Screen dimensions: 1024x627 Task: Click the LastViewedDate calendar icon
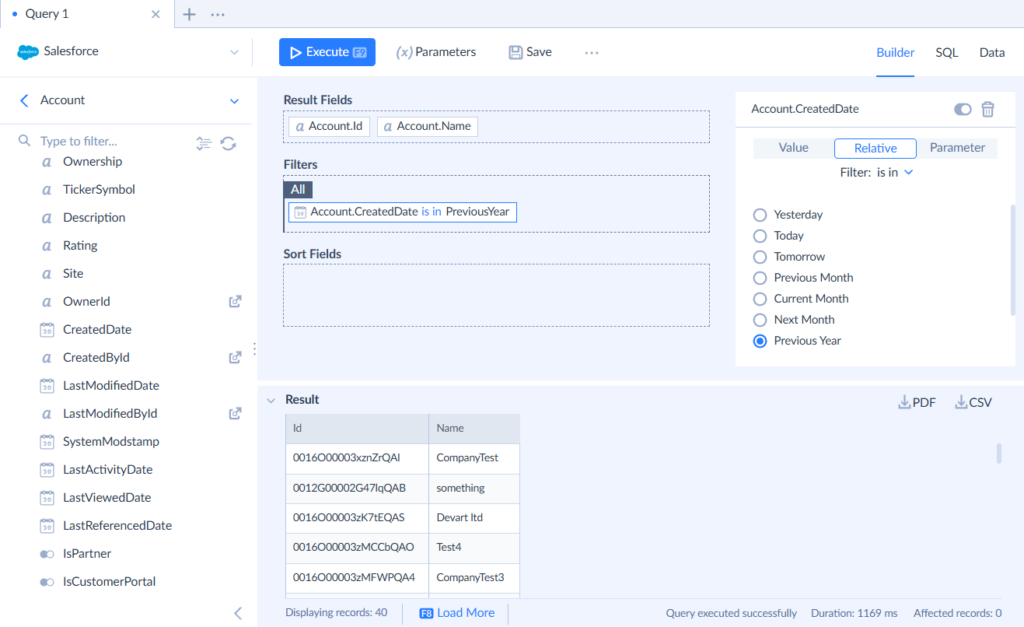click(47, 498)
